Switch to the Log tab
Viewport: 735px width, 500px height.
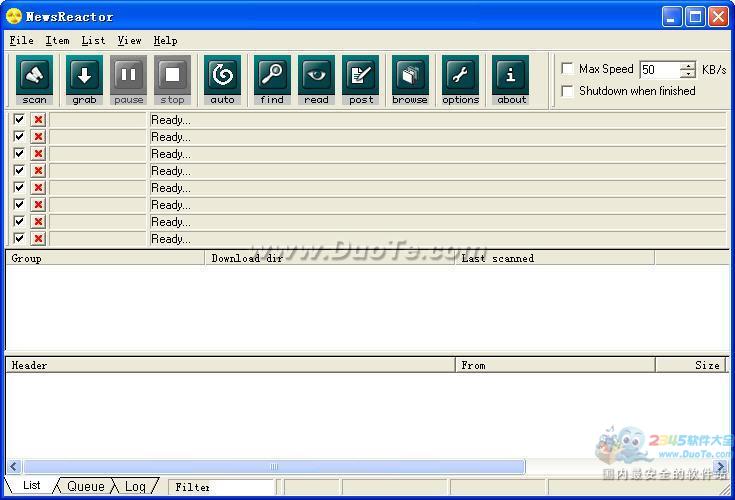135,486
